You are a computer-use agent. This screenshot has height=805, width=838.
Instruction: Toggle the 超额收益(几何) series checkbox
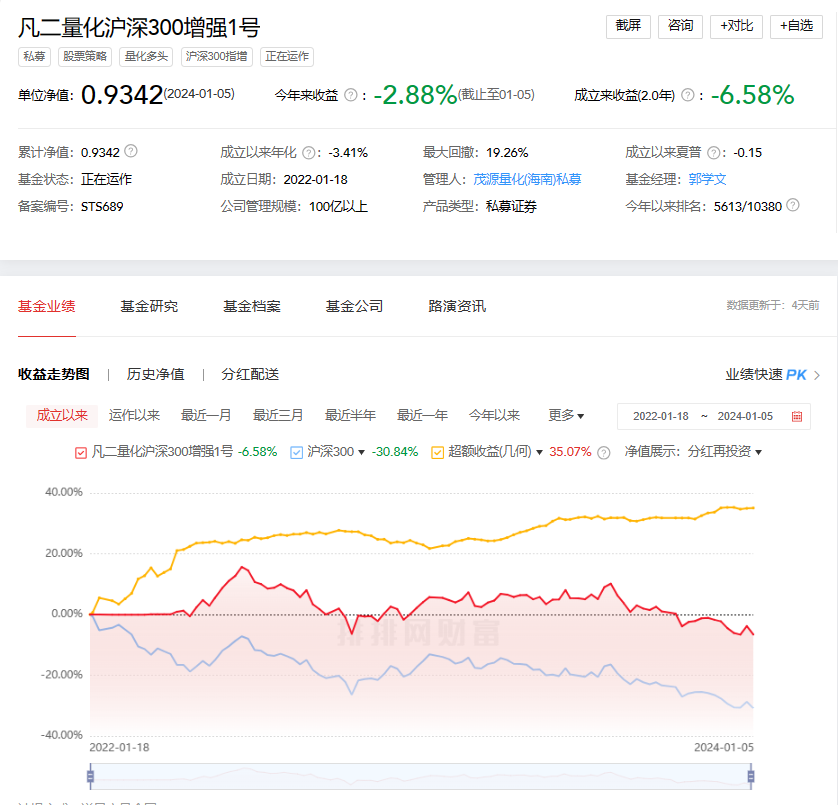(x=437, y=453)
